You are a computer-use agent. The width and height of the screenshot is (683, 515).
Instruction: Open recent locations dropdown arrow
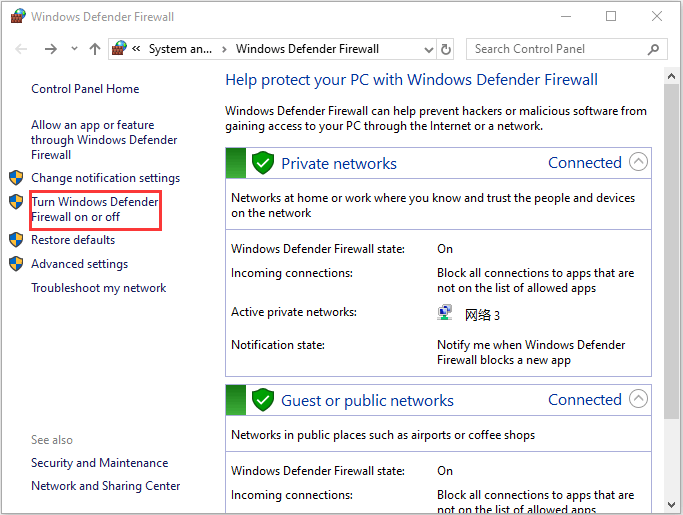coord(74,48)
